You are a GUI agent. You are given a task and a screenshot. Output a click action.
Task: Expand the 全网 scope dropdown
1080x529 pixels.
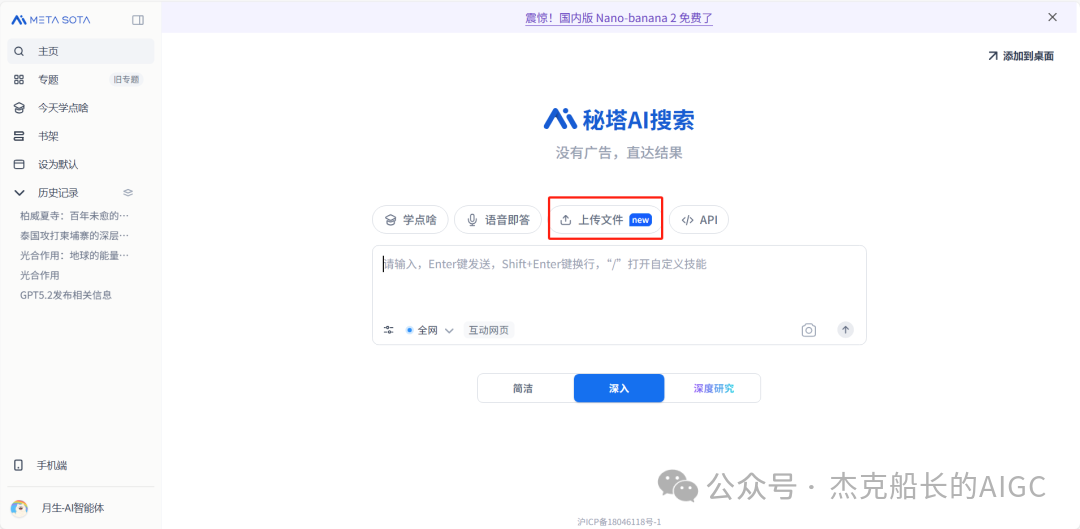tap(430, 330)
